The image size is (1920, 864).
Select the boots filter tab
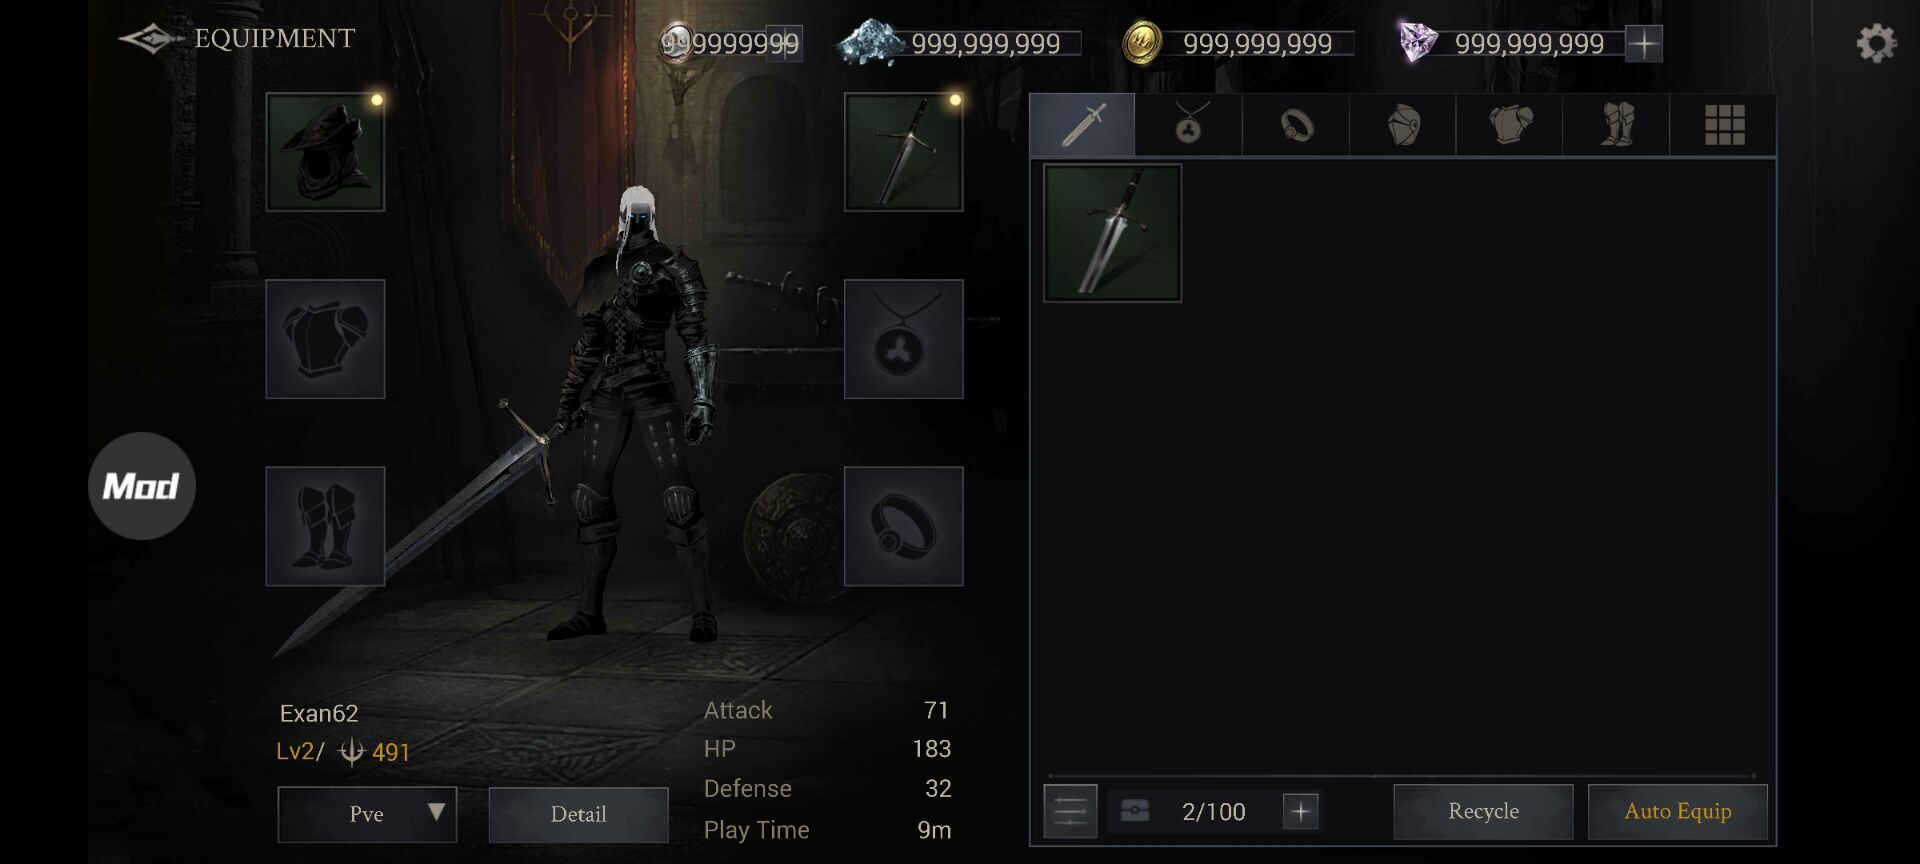[x=1616, y=125]
